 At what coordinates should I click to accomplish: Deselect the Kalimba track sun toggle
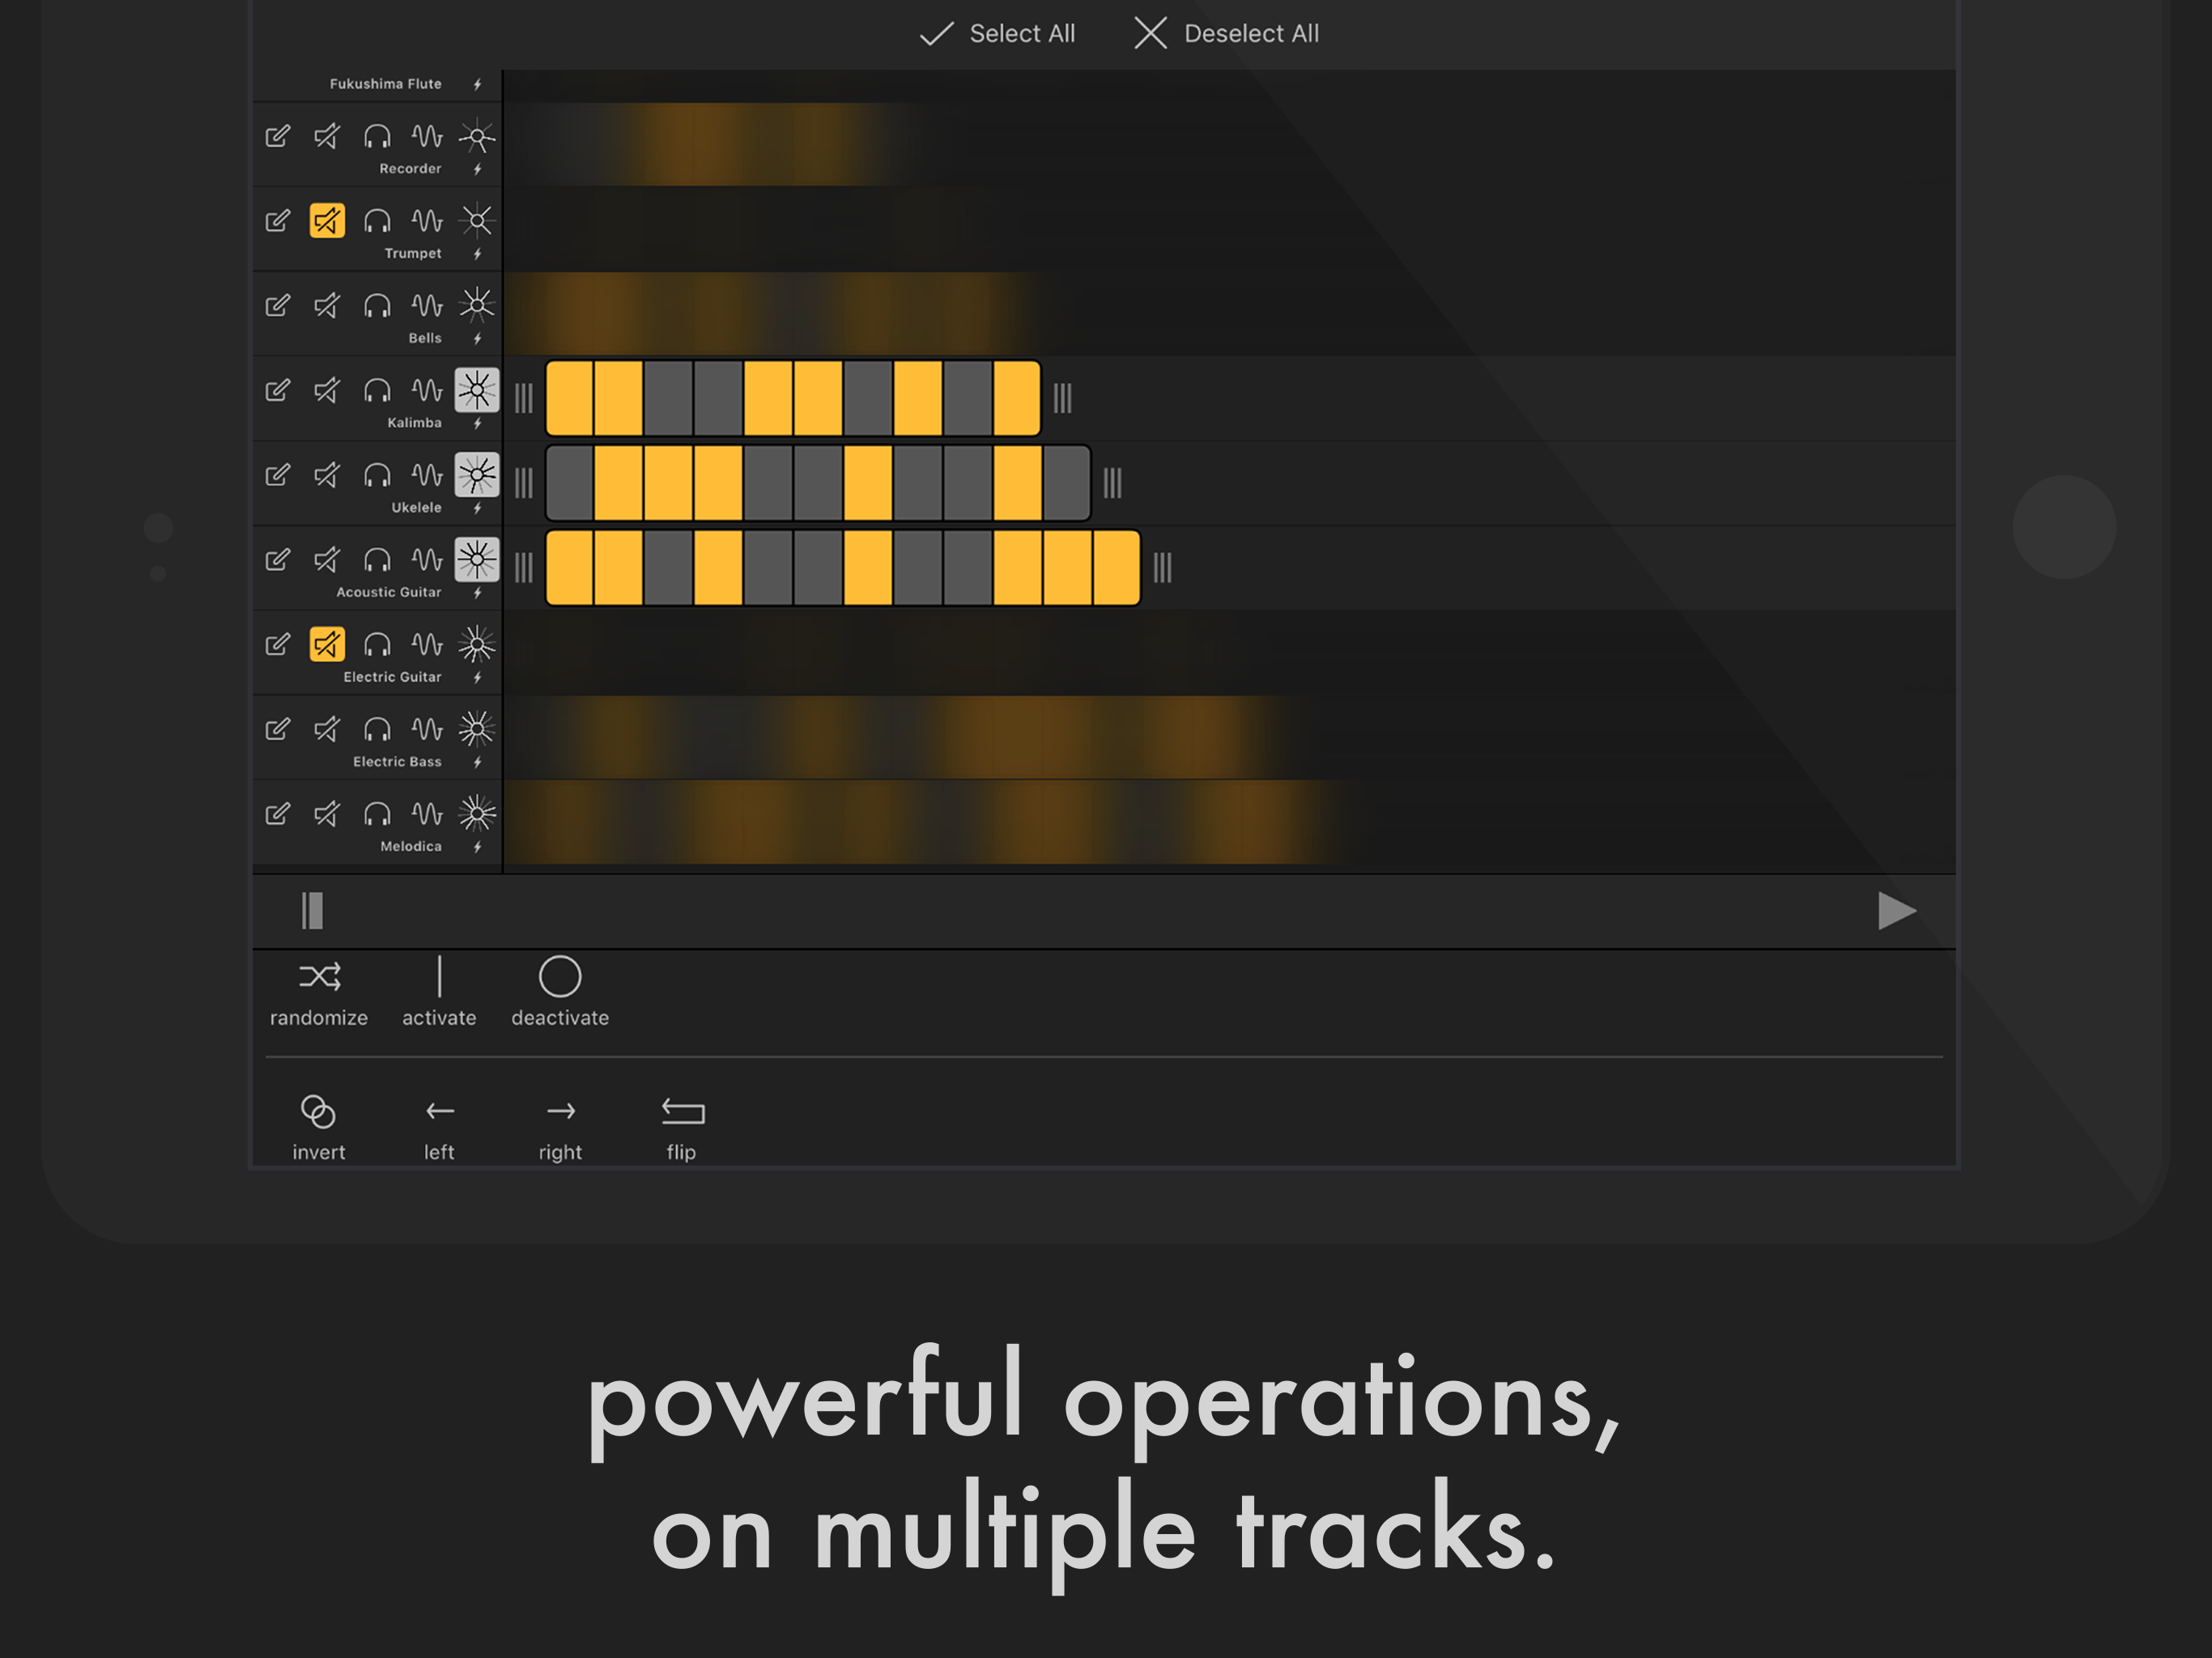pyautogui.click(x=477, y=390)
